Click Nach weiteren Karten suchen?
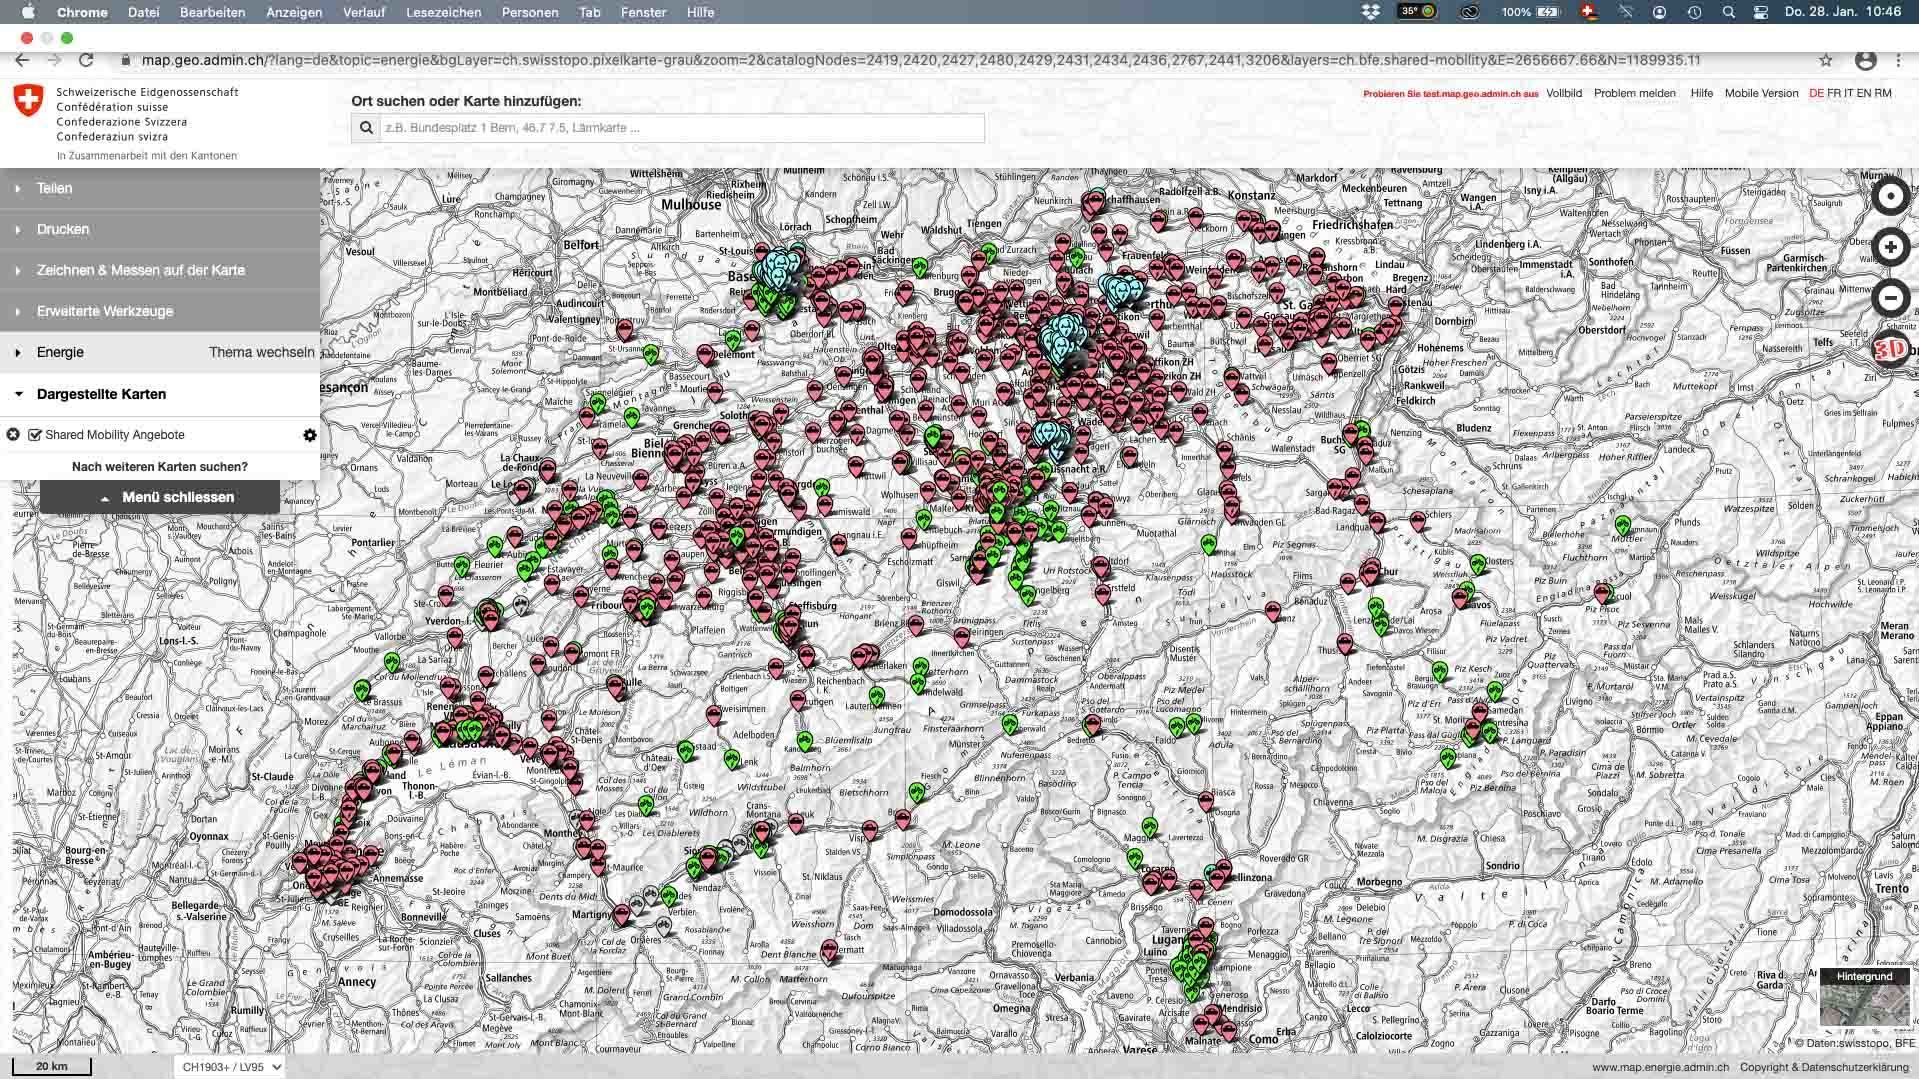 click(x=160, y=467)
